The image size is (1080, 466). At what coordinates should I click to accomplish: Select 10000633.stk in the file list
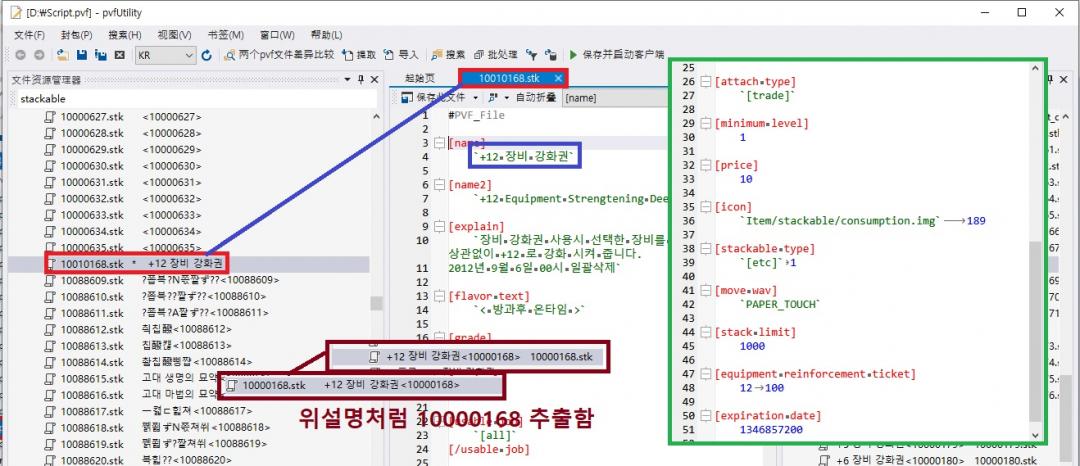click(x=91, y=215)
